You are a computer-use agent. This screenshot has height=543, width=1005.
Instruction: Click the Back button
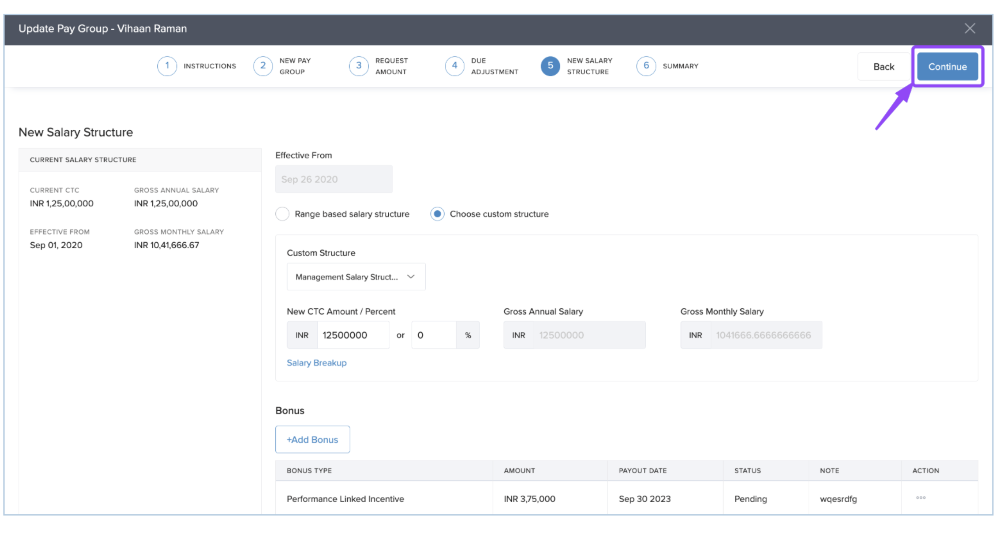(x=883, y=67)
